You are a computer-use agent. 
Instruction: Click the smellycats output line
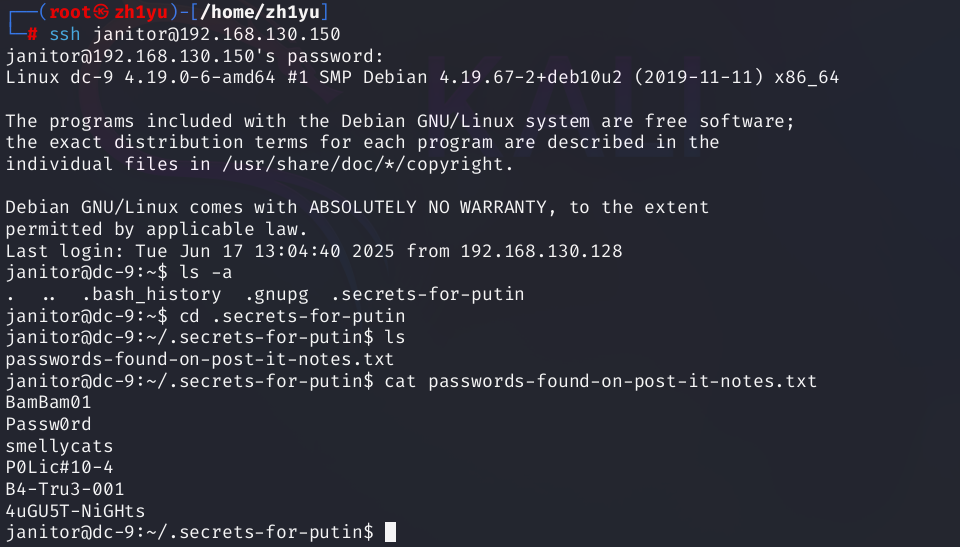[x=59, y=446]
